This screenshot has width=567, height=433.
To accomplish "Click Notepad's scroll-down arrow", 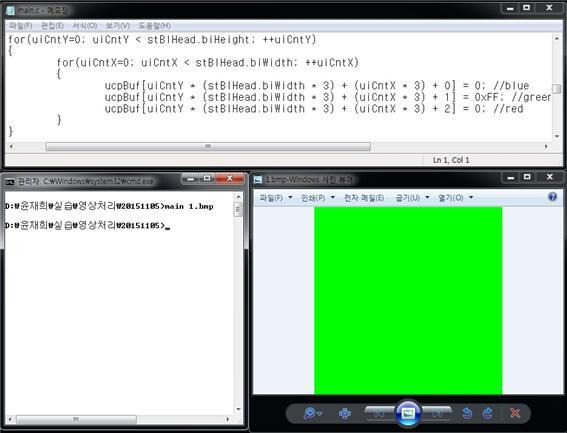I will (557, 136).
